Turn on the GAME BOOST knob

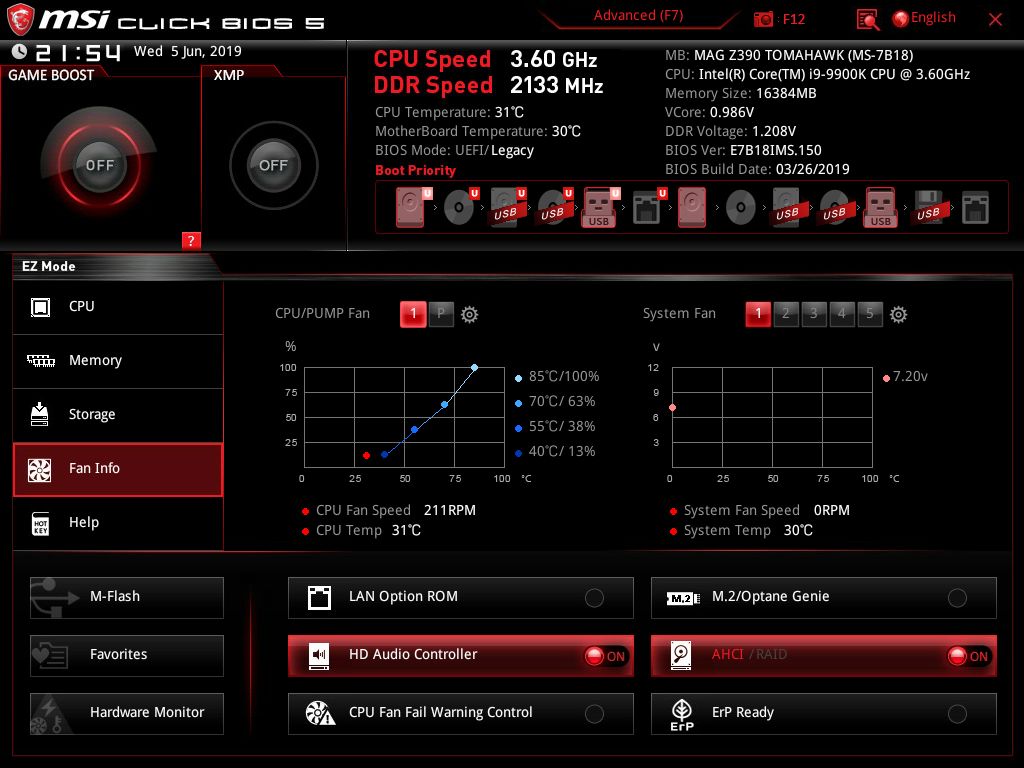pos(99,165)
